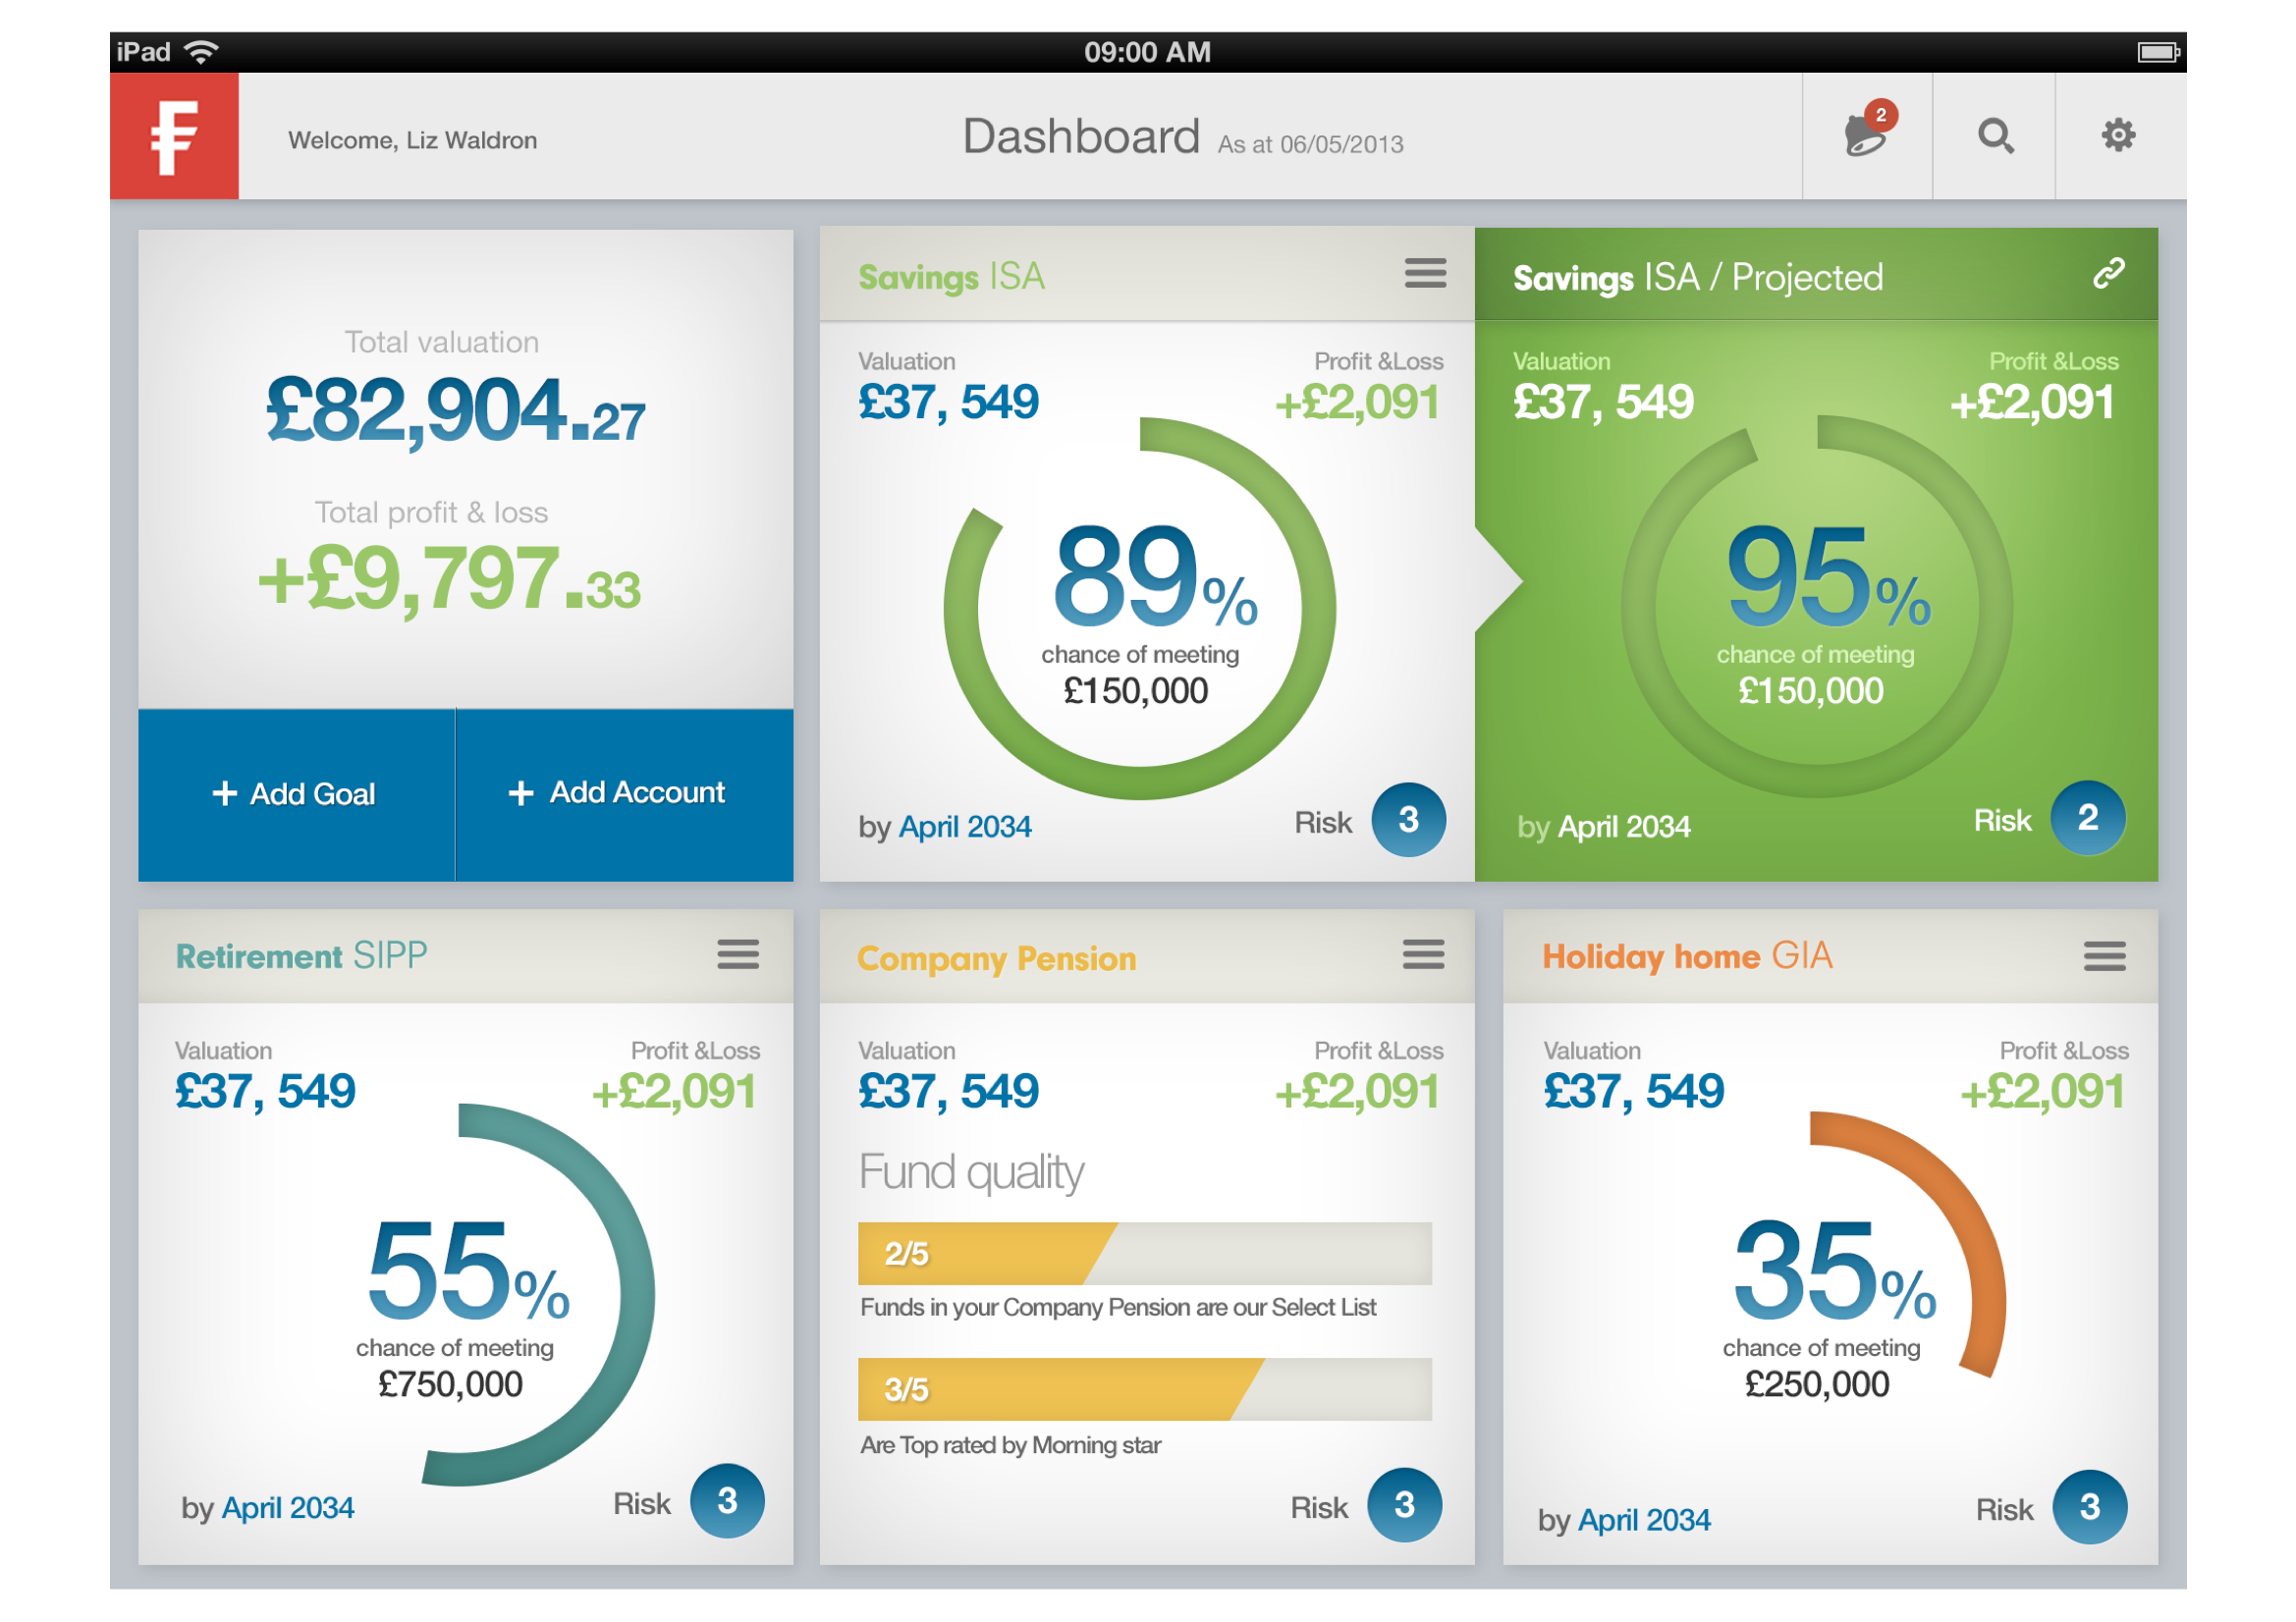Click the 3/5 Morning star rating bar

click(1144, 1389)
